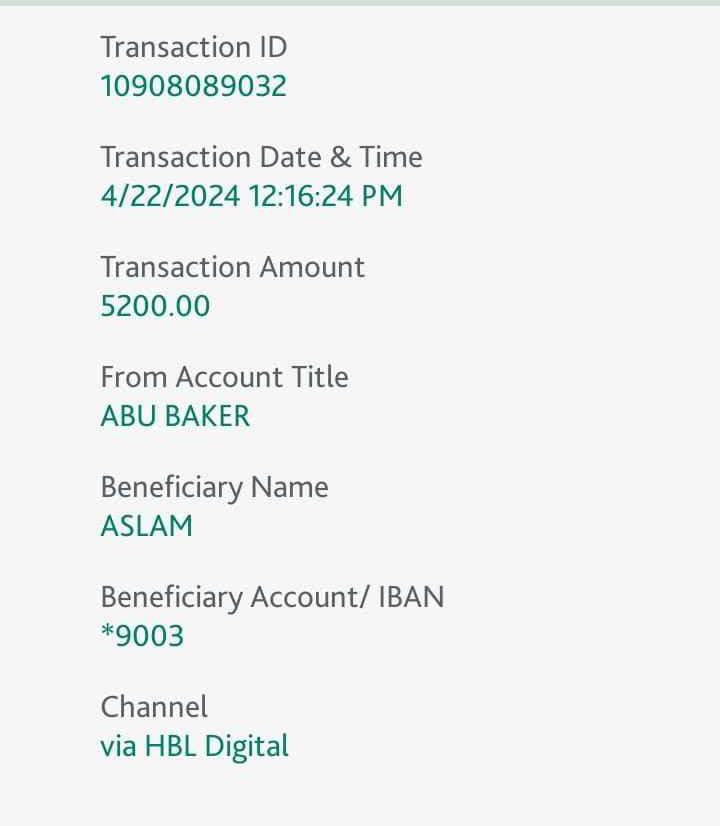Select transaction ID number 10908089032
The image size is (720, 826).
[x=193, y=86]
